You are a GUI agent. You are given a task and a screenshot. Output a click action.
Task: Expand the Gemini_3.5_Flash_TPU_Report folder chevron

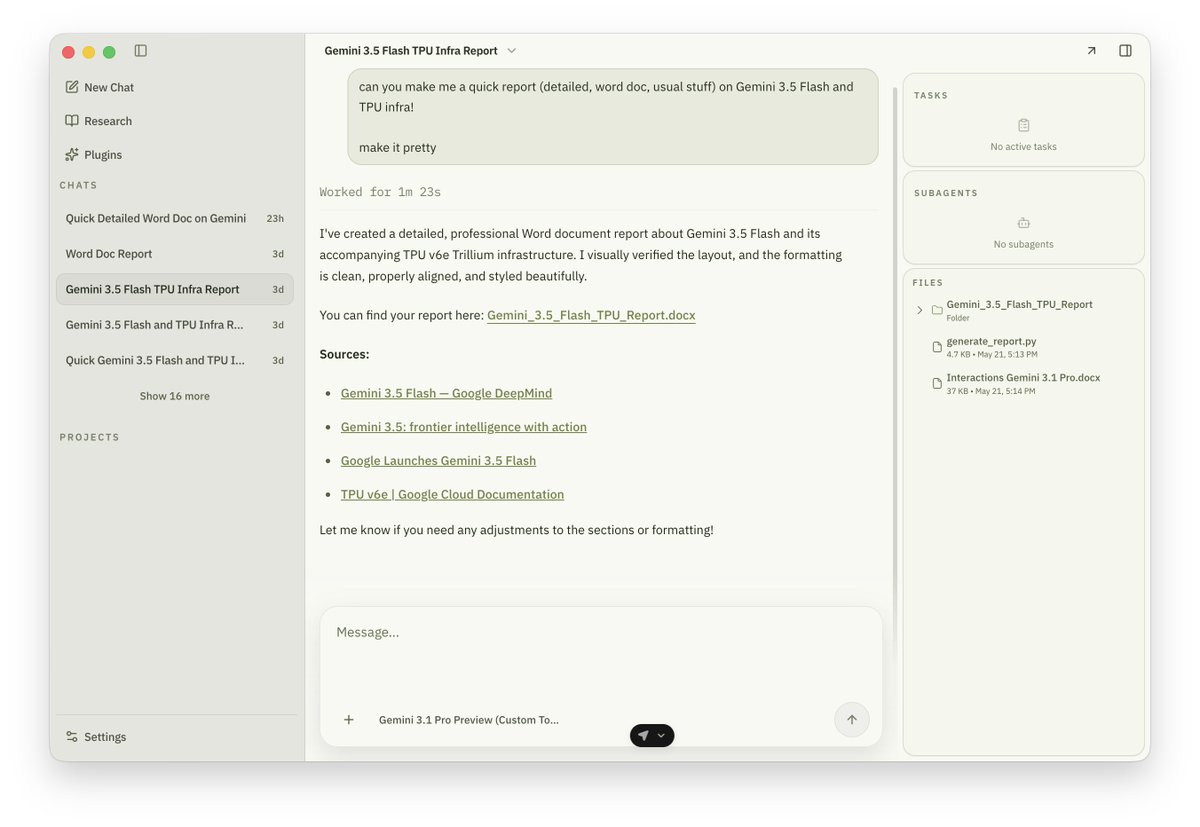coord(920,310)
